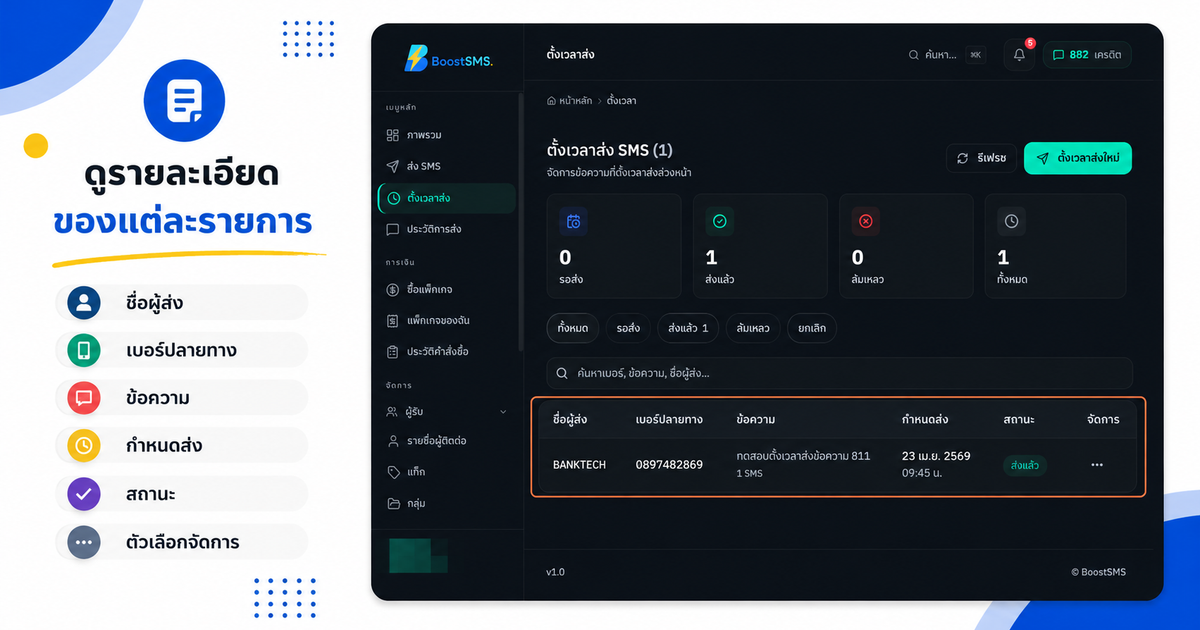Click the ชื่อผู้ส่ง column header

pos(570,420)
